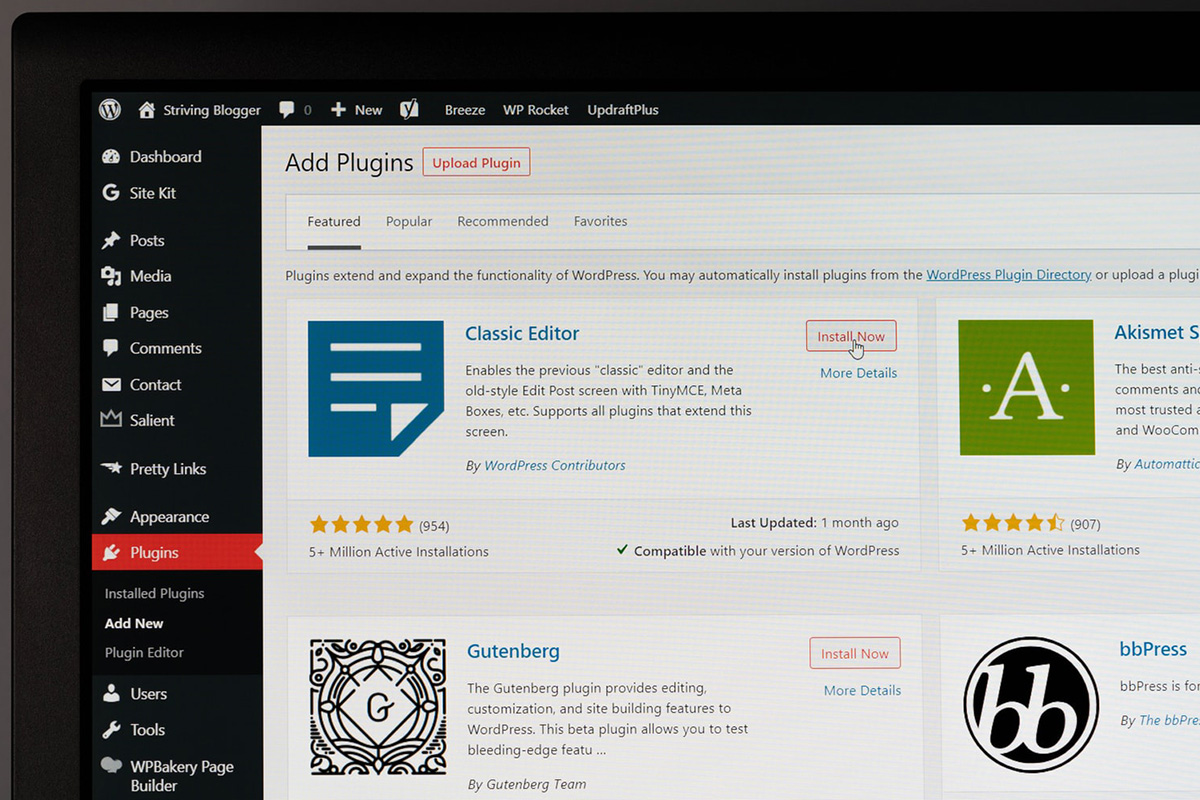Viewport: 1200px width, 800px height.
Task: Open the Striving Blogger site menu
Action: point(212,110)
